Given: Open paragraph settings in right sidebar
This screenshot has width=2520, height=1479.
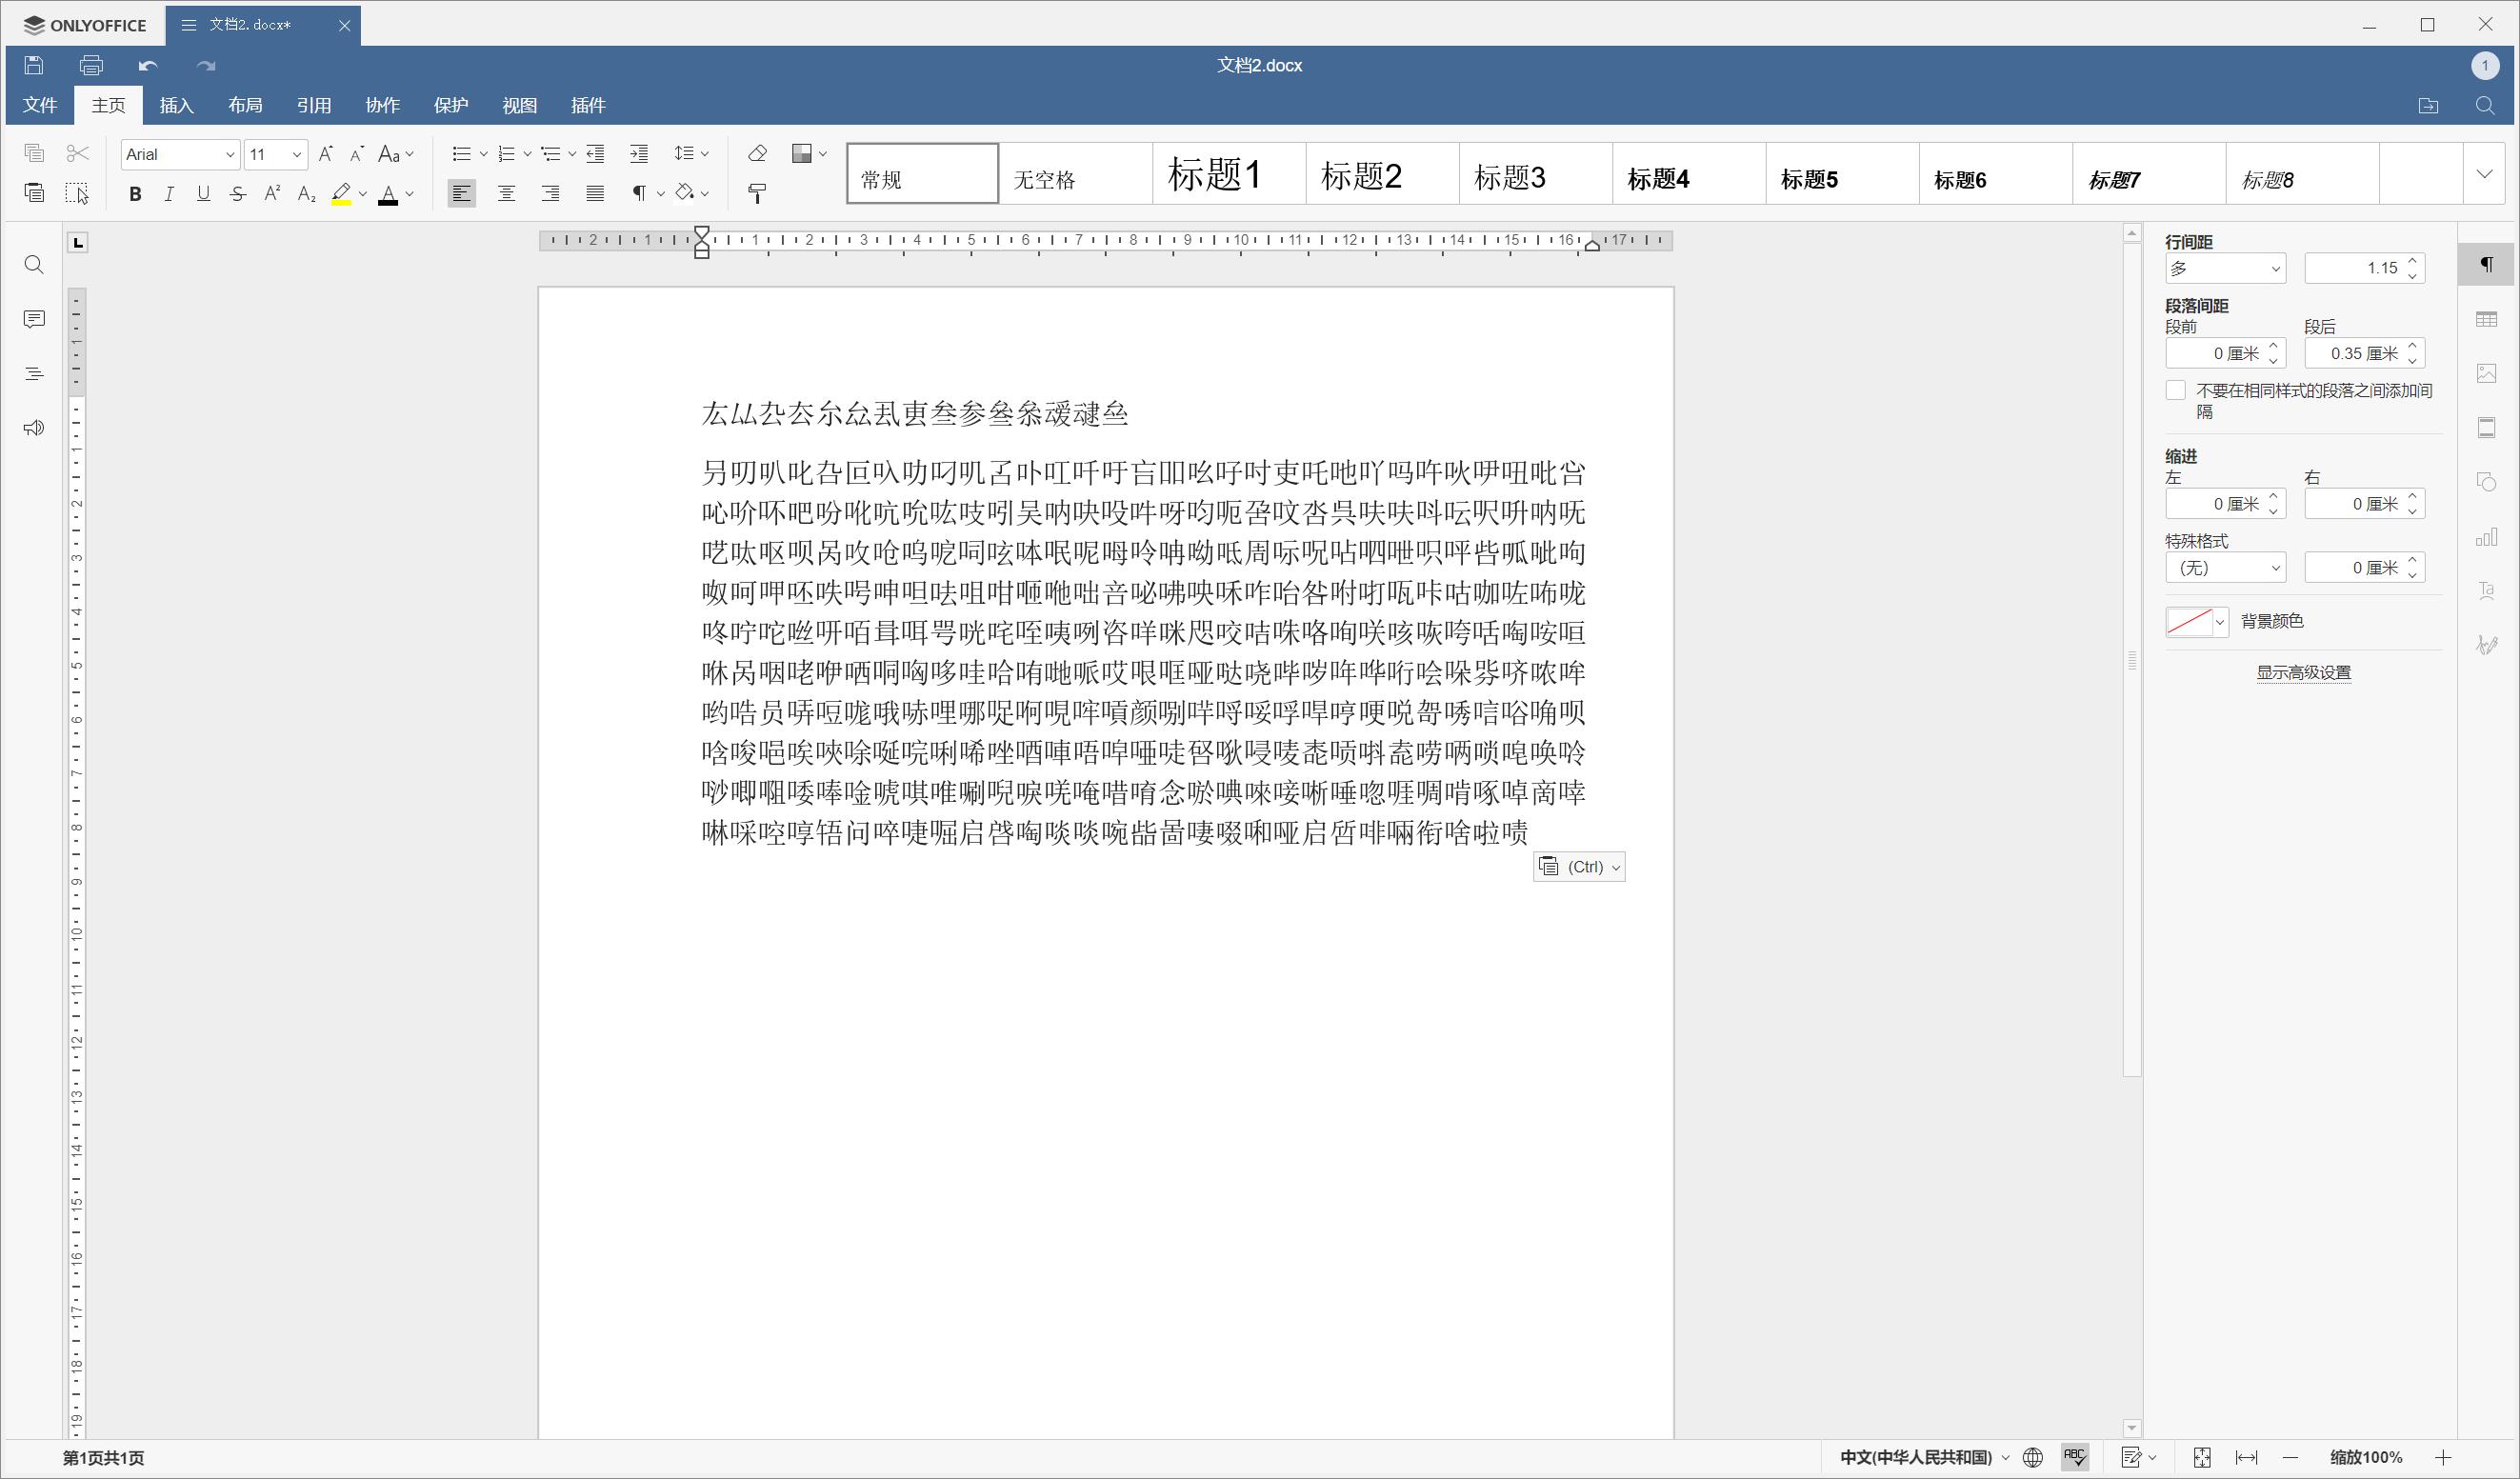Looking at the screenshot, I should click(x=2488, y=263).
